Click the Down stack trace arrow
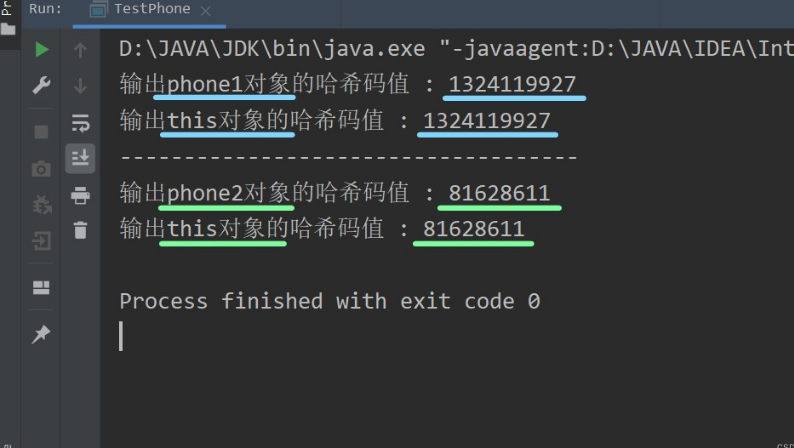 point(81,87)
